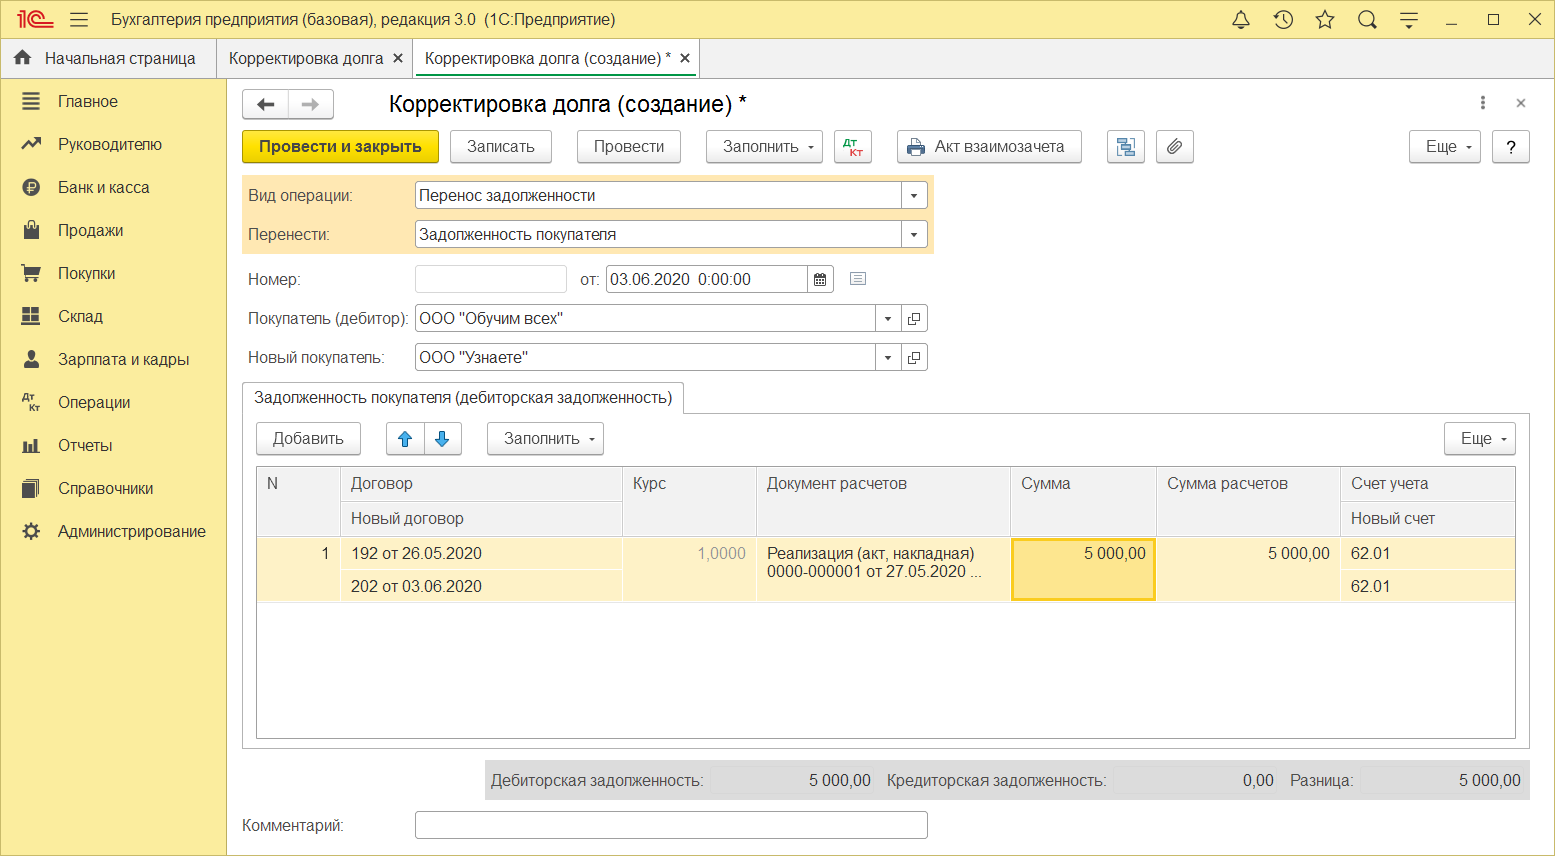
Task: Open the Главное section
Action: [x=88, y=102]
